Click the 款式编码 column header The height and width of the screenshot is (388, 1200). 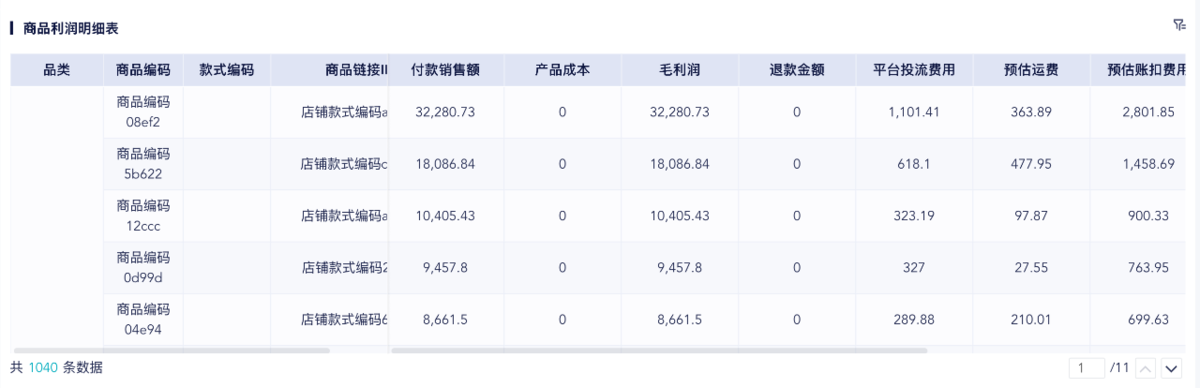227,70
